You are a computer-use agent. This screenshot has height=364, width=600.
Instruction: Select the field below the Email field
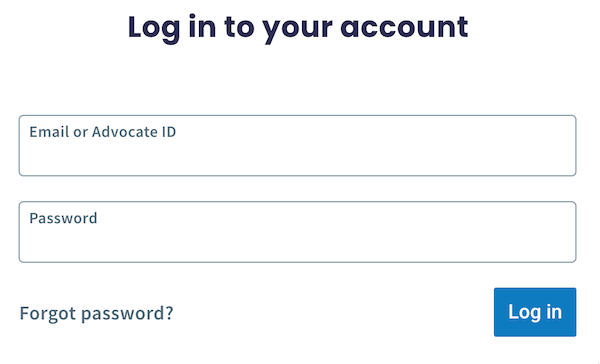[297, 232]
